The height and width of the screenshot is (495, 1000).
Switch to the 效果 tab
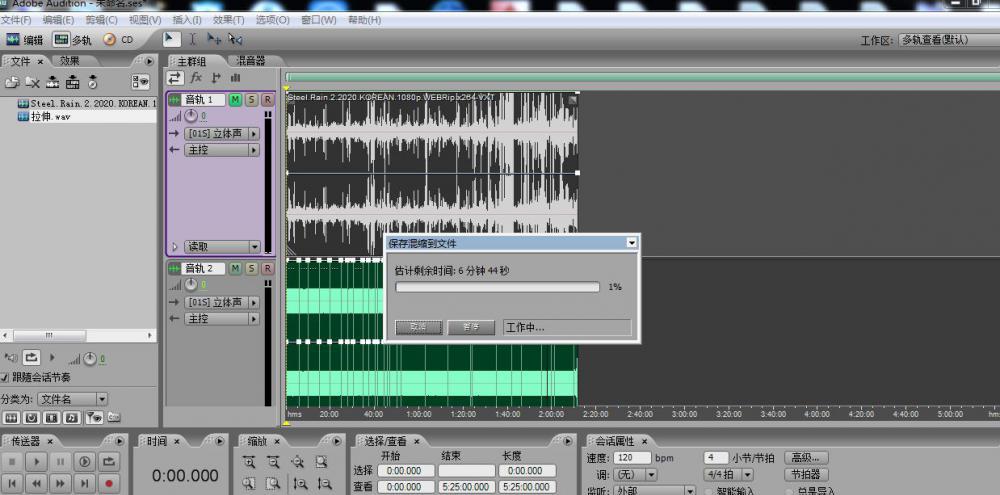pos(70,61)
